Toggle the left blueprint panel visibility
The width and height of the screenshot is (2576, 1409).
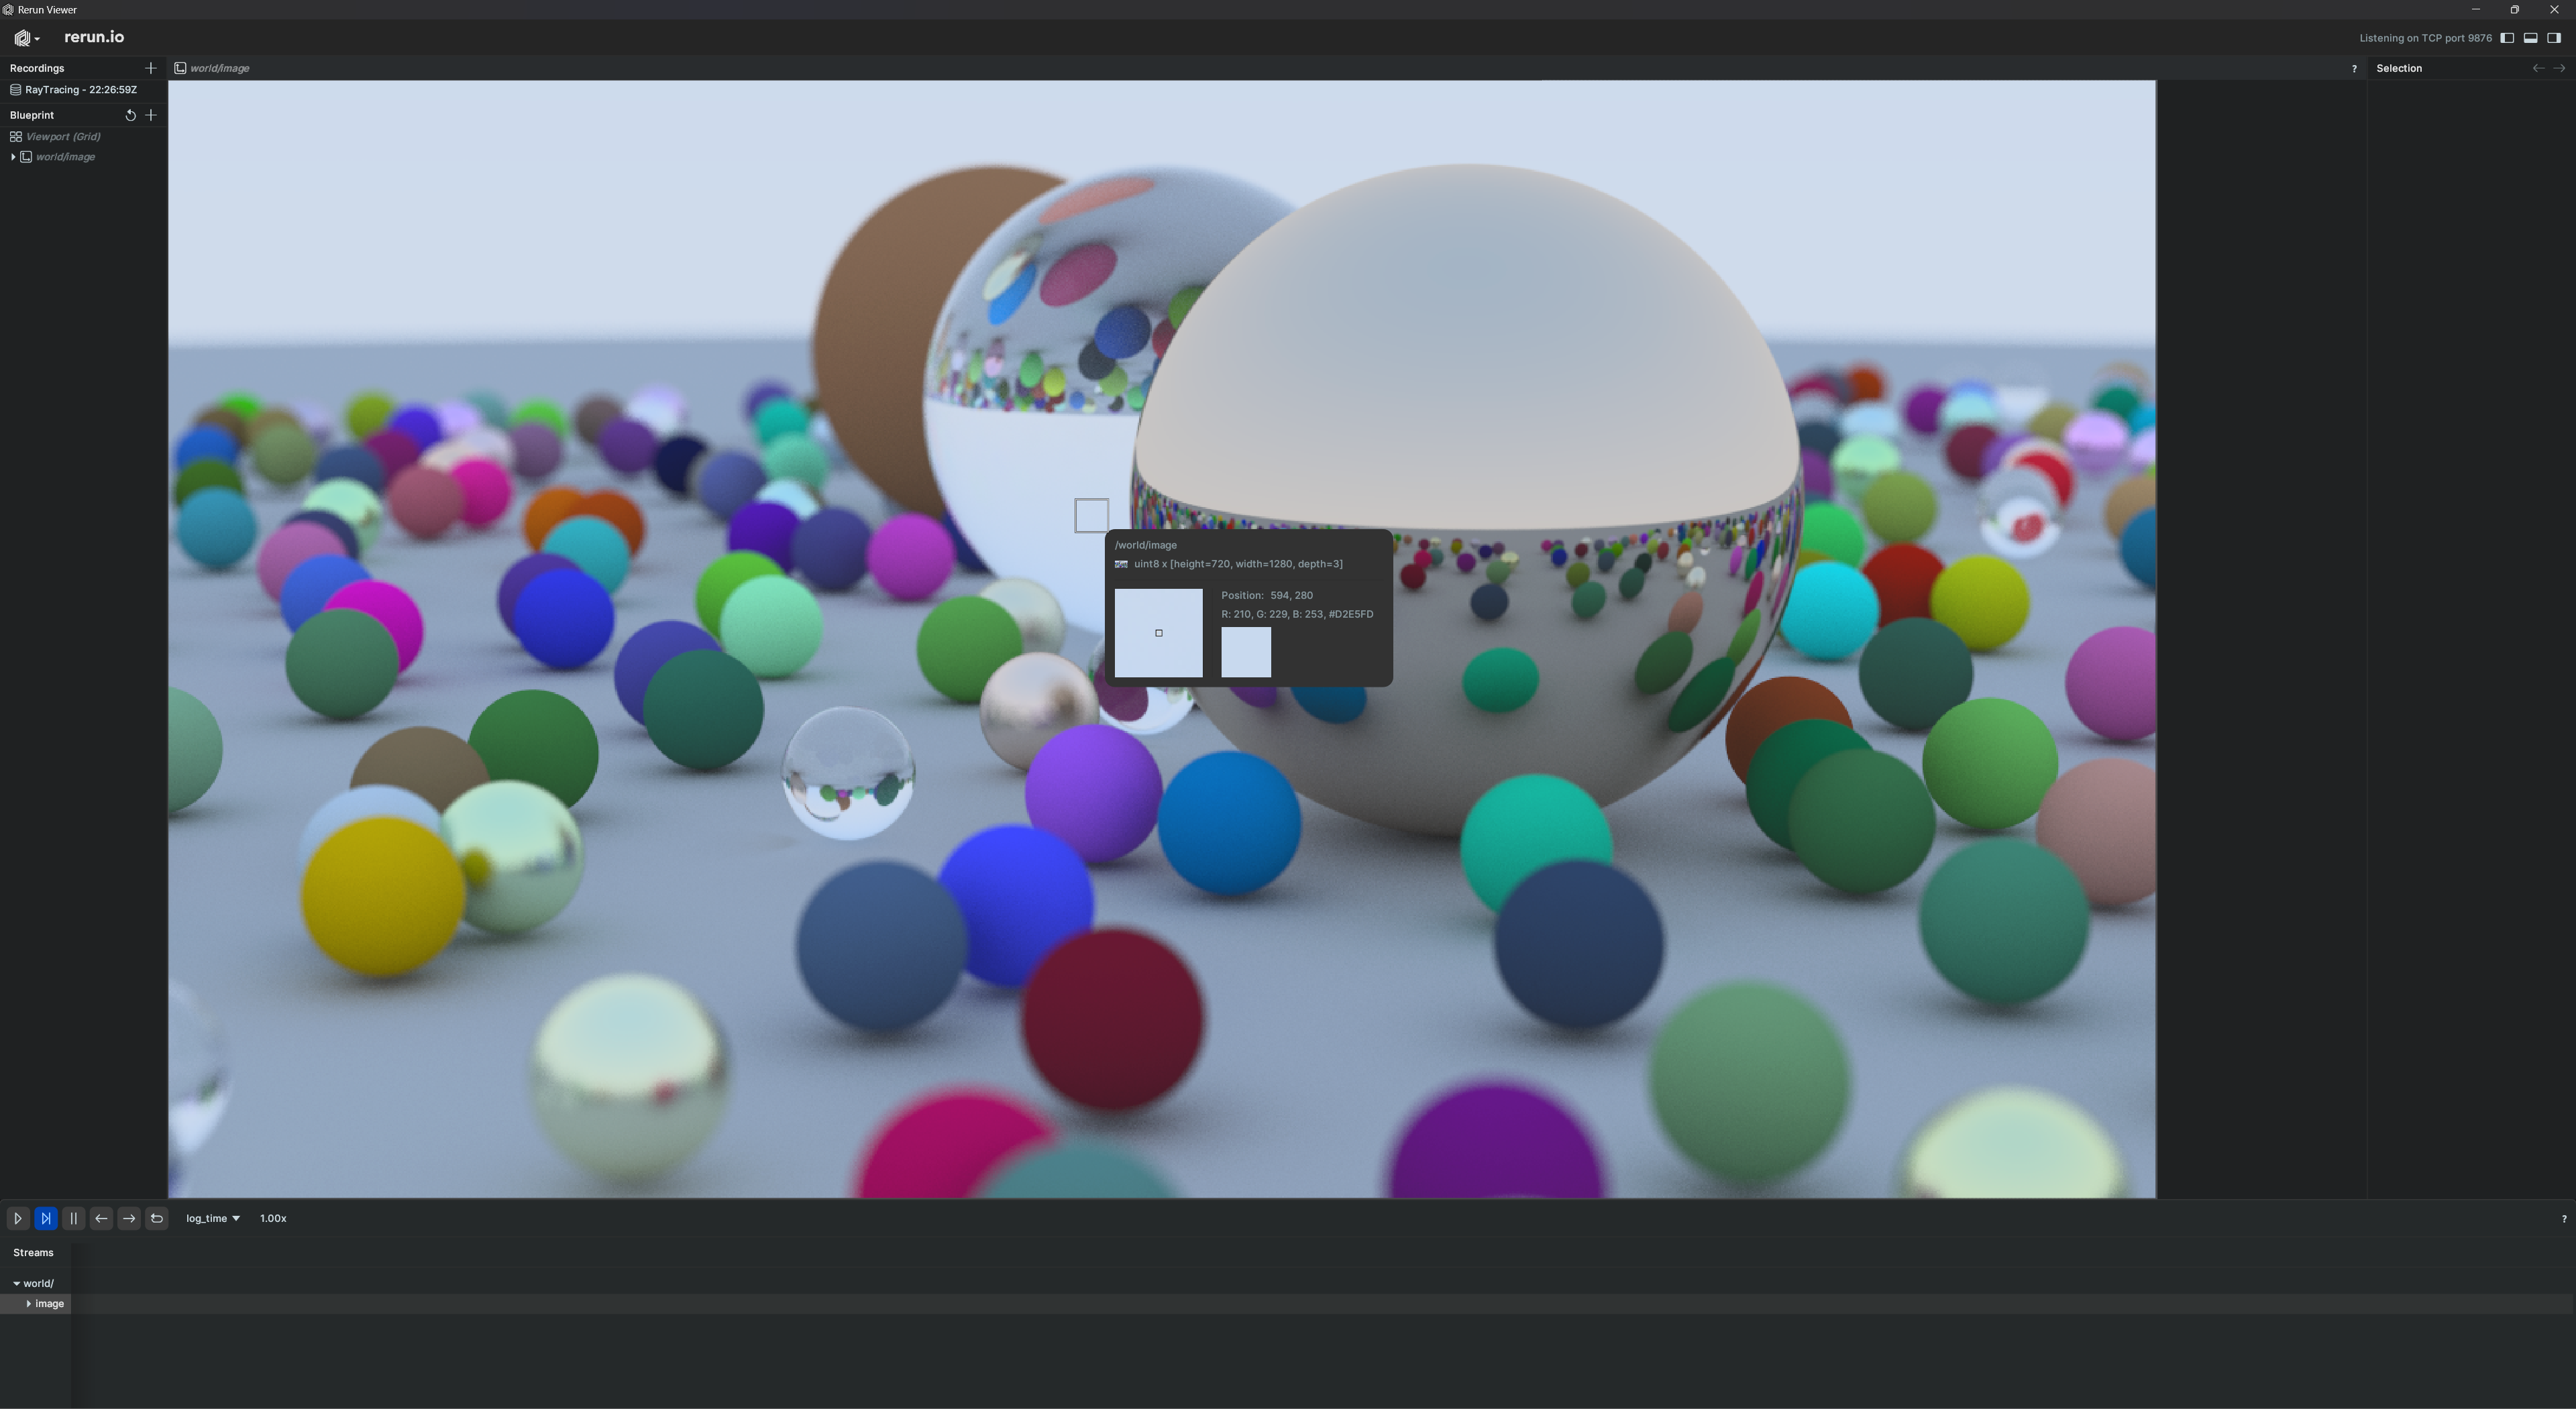coord(2507,38)
